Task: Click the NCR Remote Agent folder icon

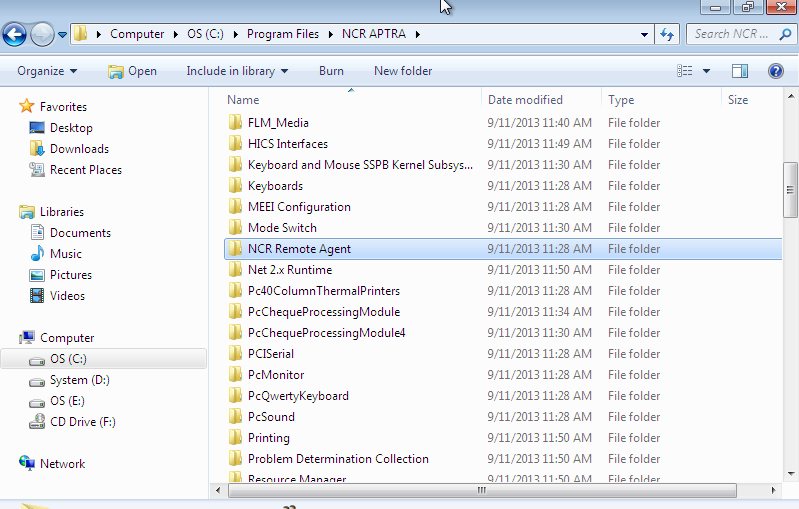Action: [235, 248]
